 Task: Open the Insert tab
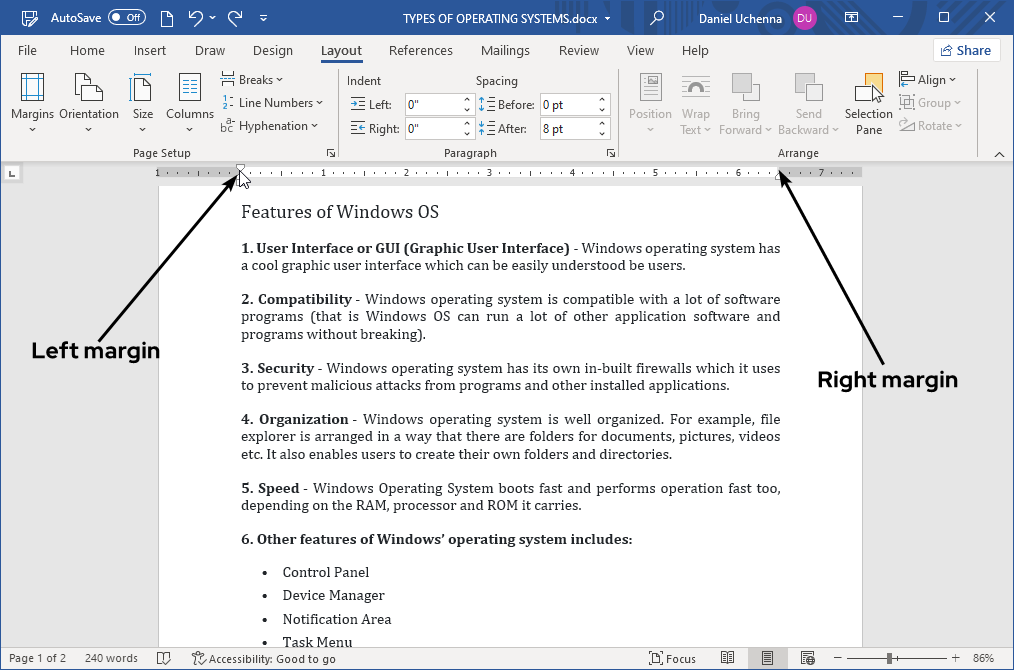(x=150, y=51)
